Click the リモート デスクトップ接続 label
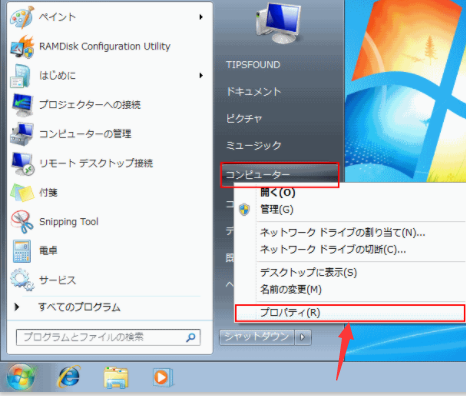The height and width of the screenshot is (396, 466). 96,163
